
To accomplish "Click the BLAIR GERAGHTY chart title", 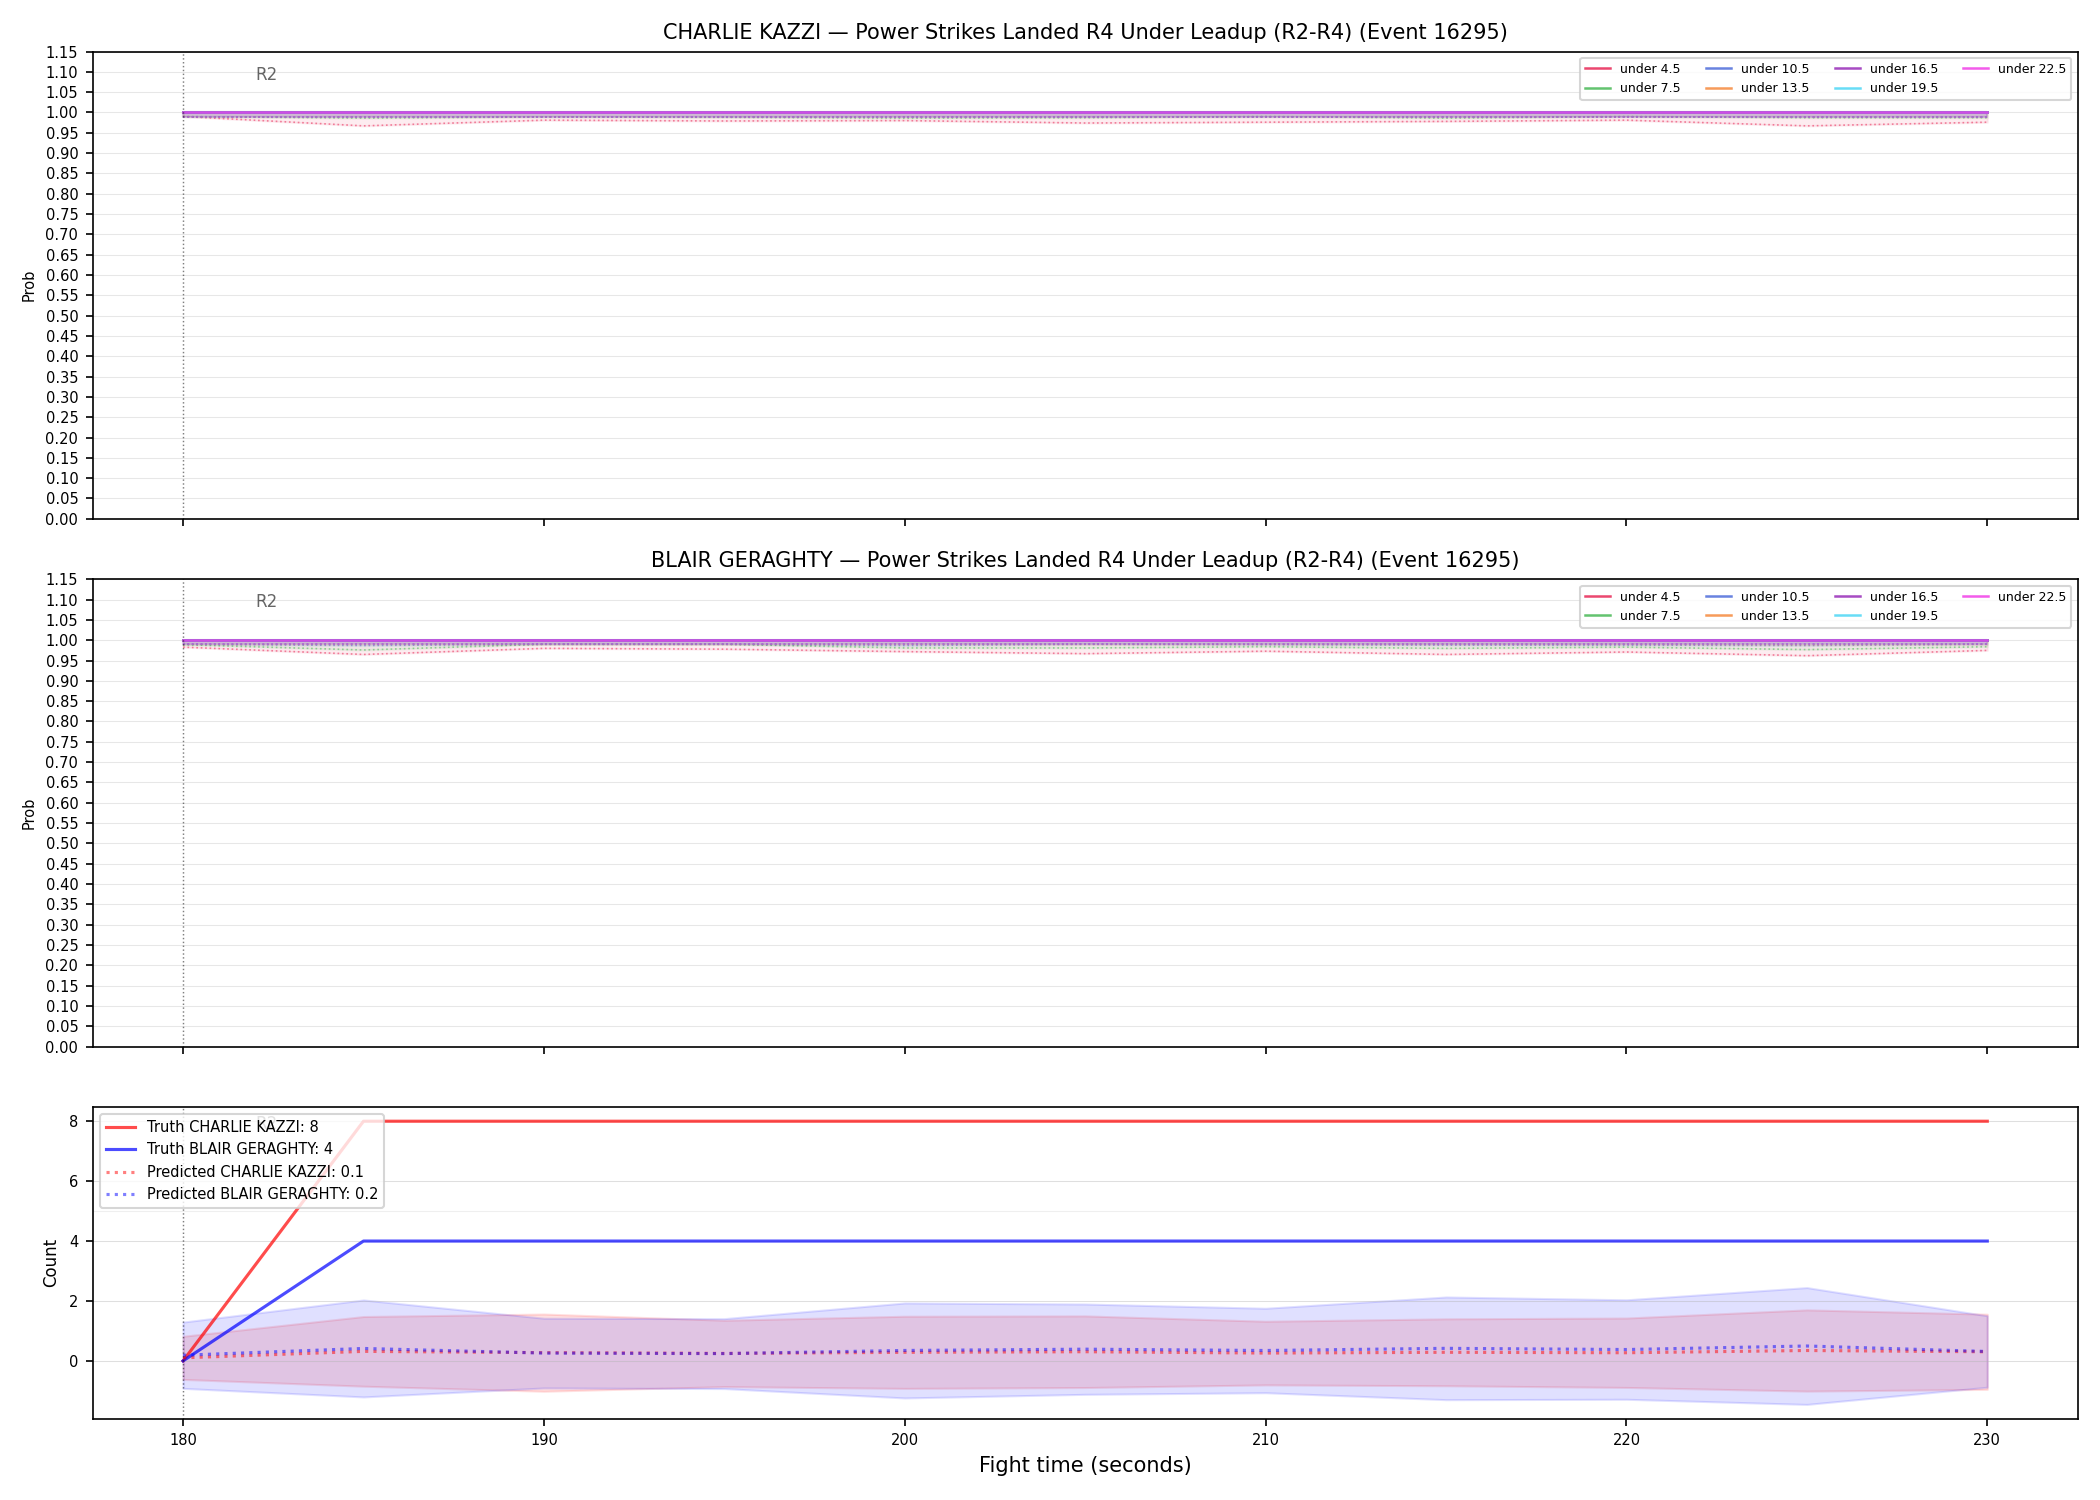I will pos(1085,560).
